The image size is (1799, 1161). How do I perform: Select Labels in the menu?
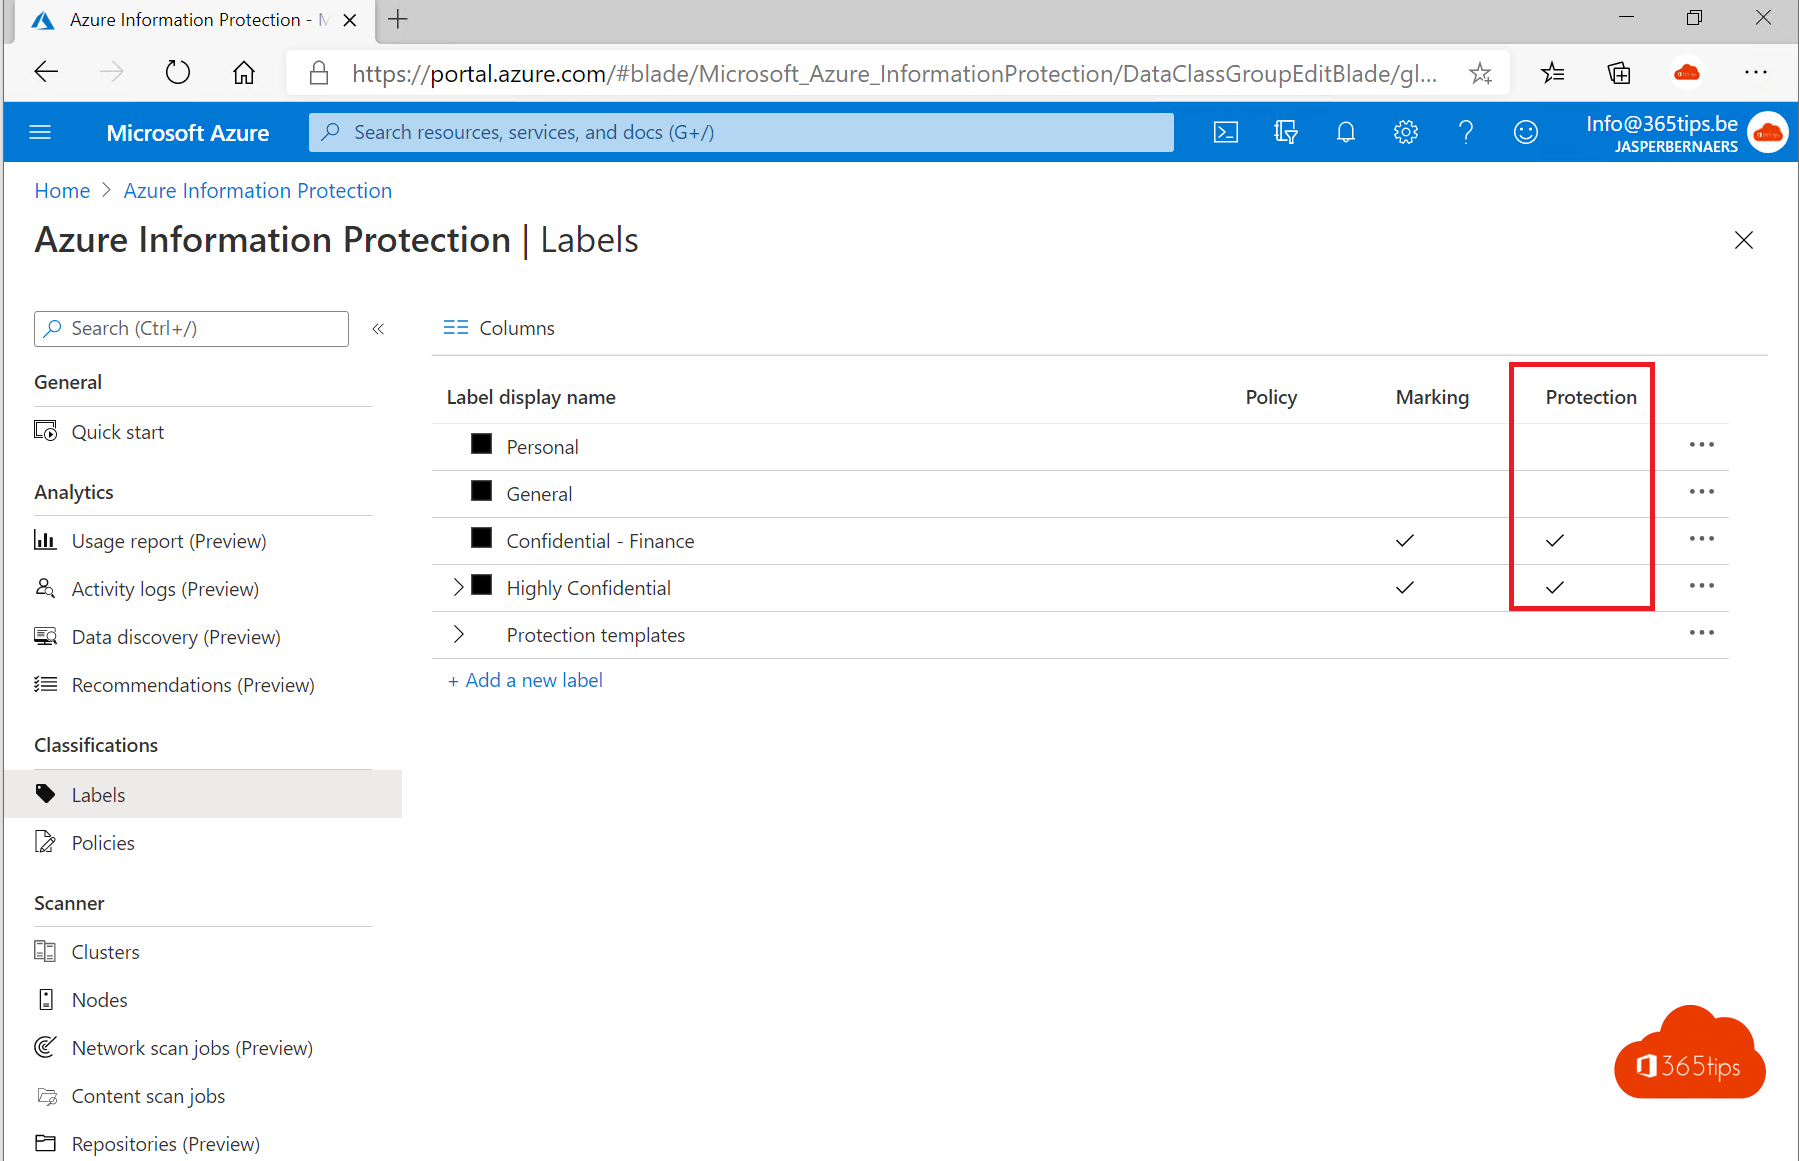tap(203, 795)
